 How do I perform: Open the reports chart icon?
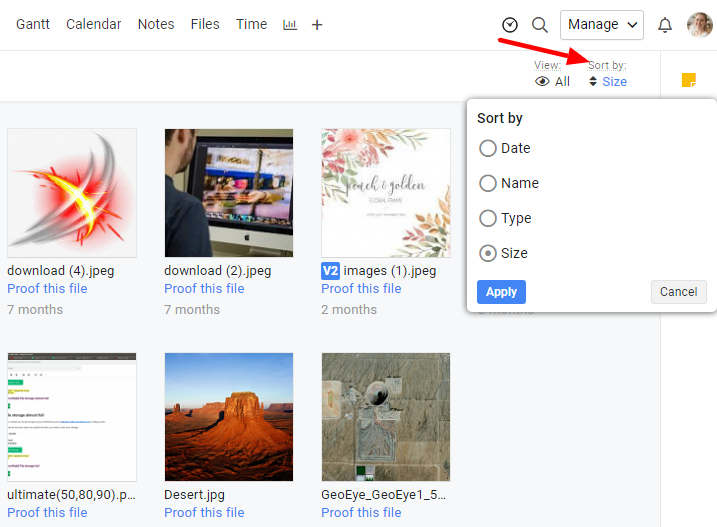290,25
